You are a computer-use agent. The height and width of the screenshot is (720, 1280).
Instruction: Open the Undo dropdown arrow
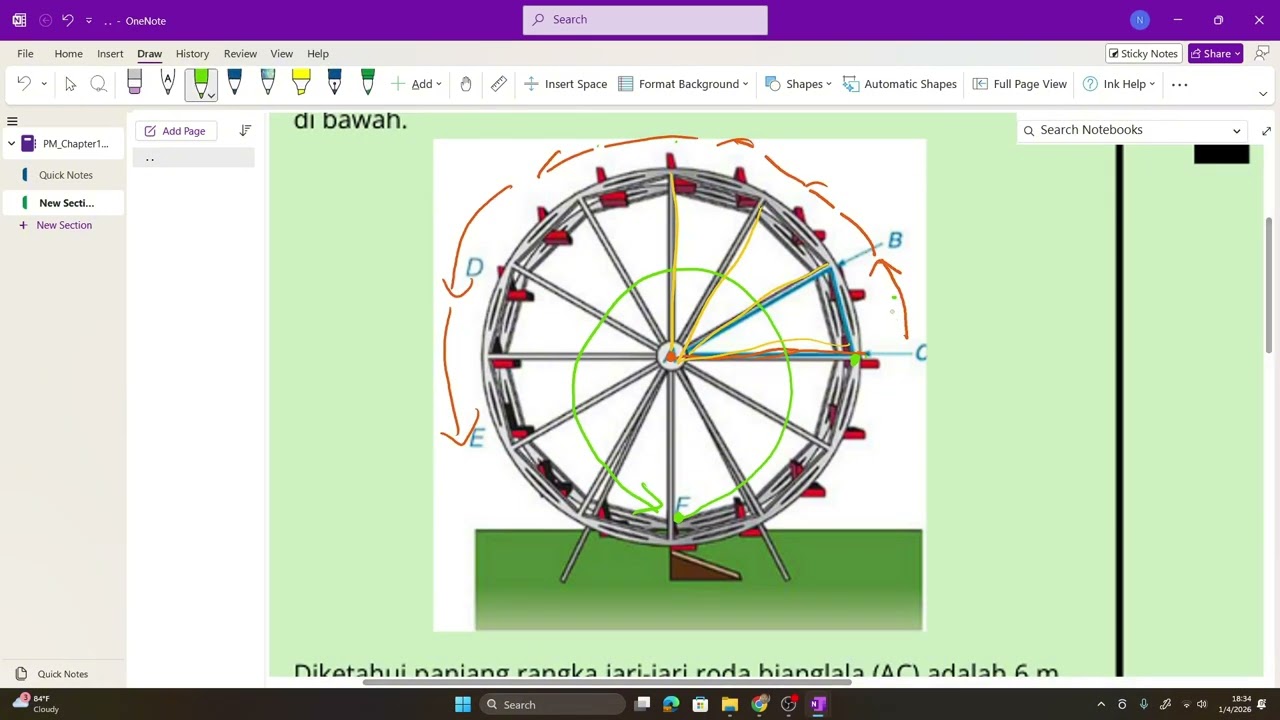tap(43, 84)
